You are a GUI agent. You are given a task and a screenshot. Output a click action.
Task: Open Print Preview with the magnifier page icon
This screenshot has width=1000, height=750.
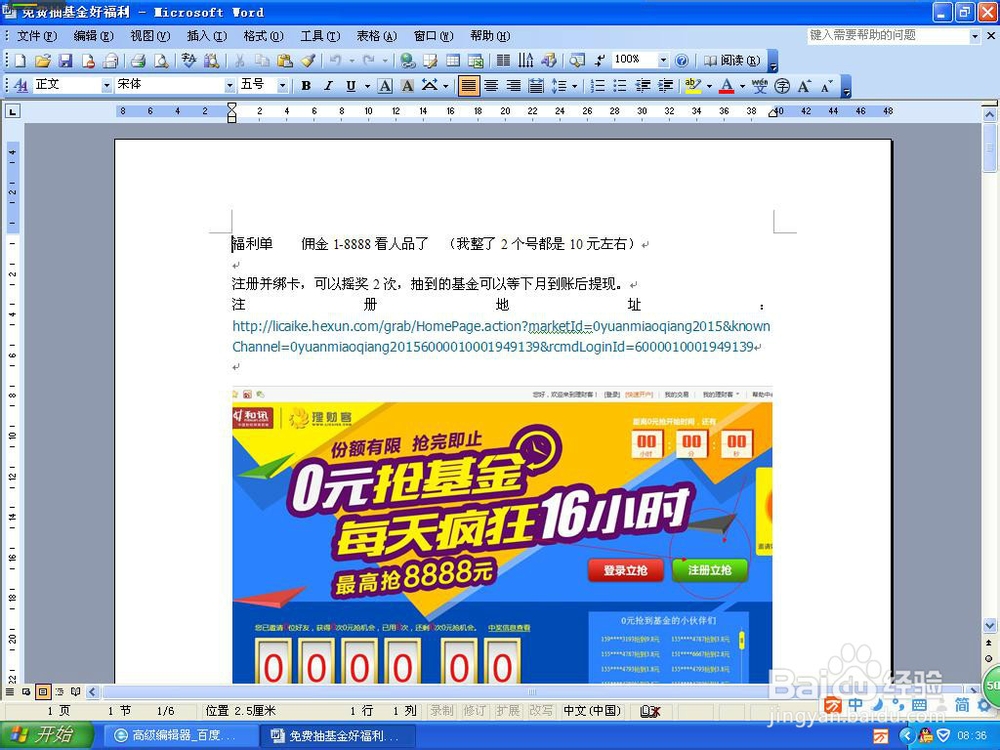(x=161, y=61)
